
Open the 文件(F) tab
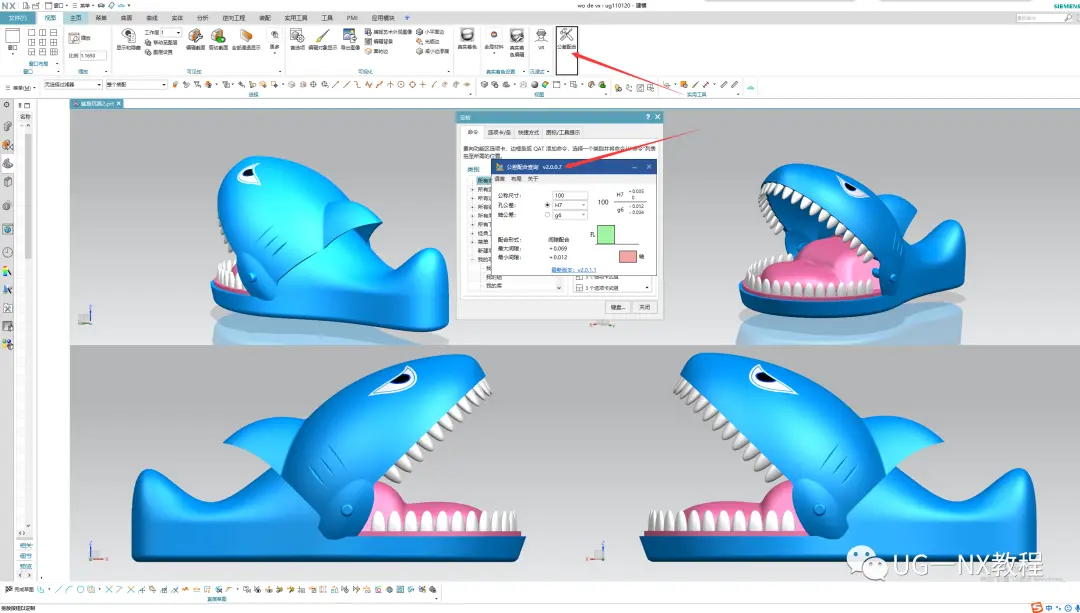17,18
